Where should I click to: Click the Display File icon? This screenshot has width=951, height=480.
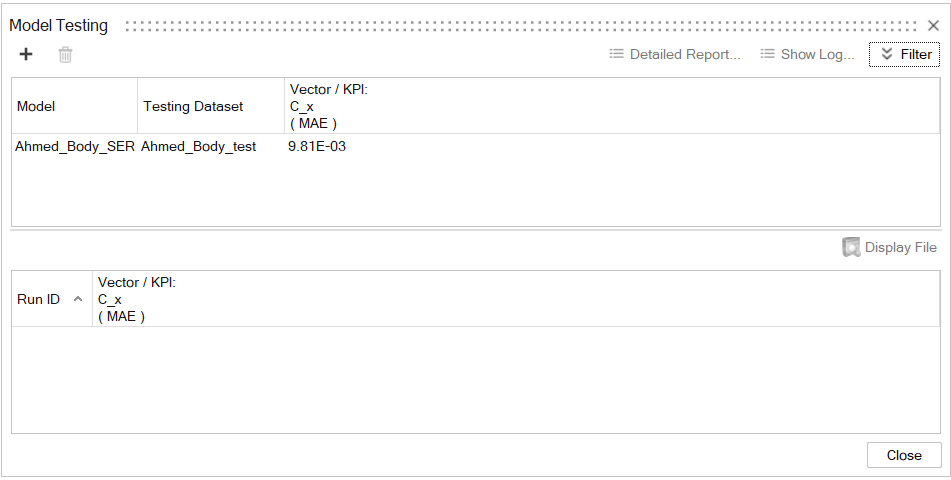[x=851, y=247]
